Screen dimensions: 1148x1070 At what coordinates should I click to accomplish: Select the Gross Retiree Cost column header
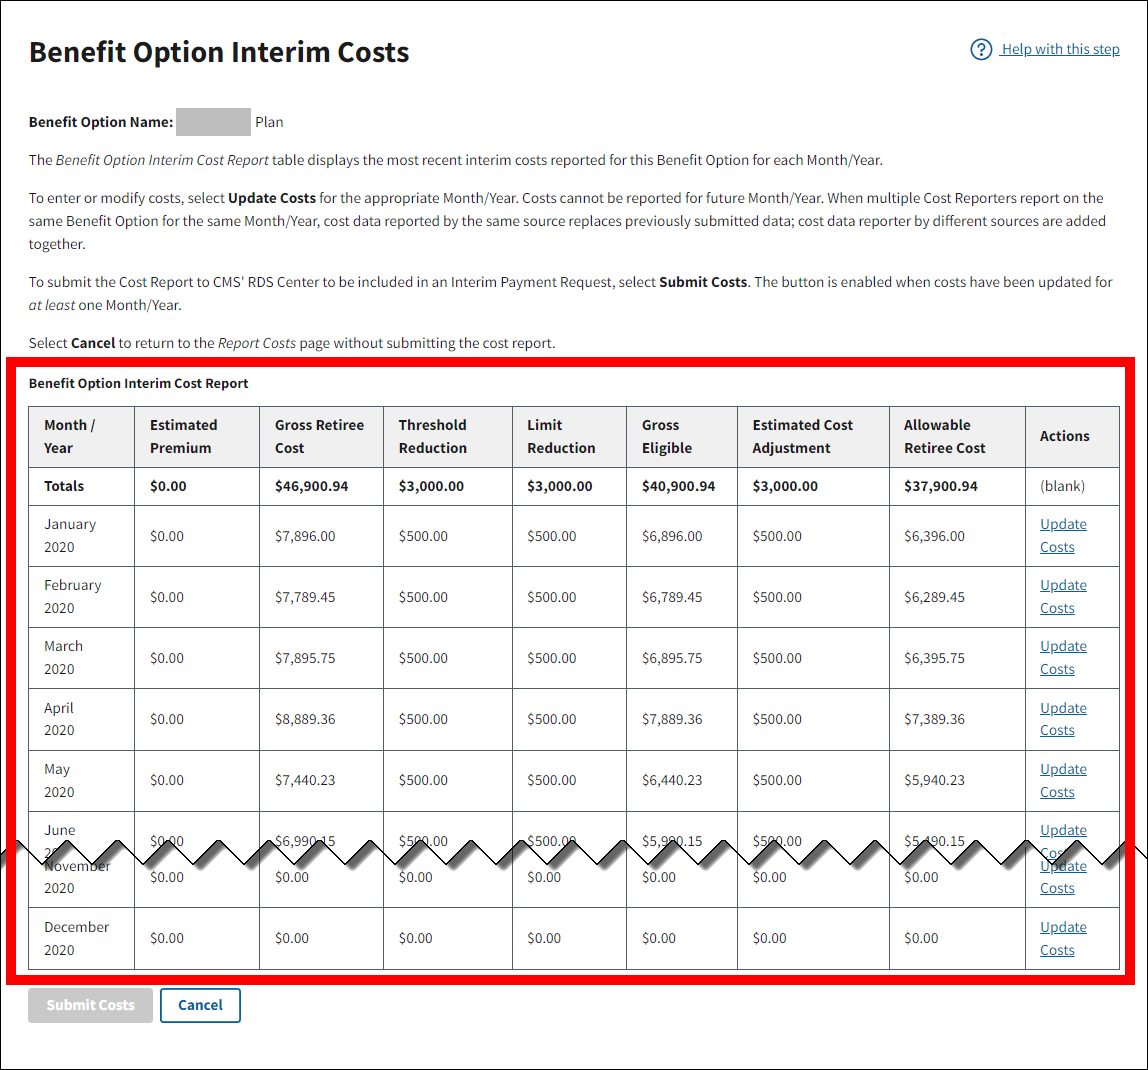click(x=319, y=437)
